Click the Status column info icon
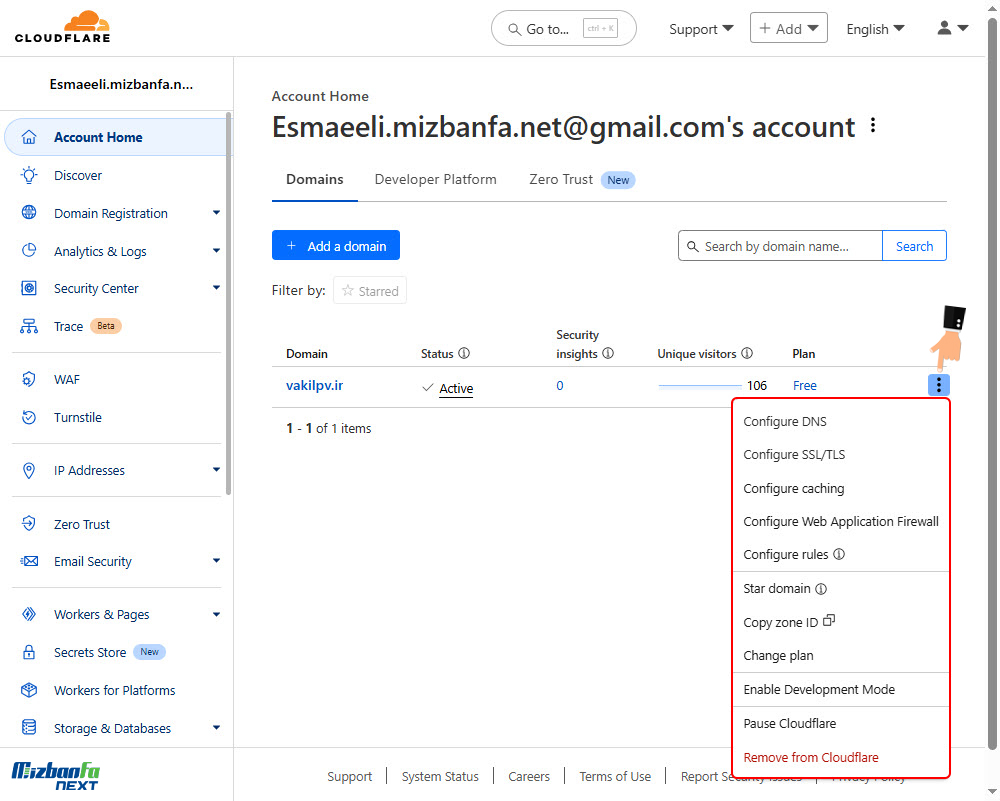Viewport: 1000px width, 801px height. point(464,353)
